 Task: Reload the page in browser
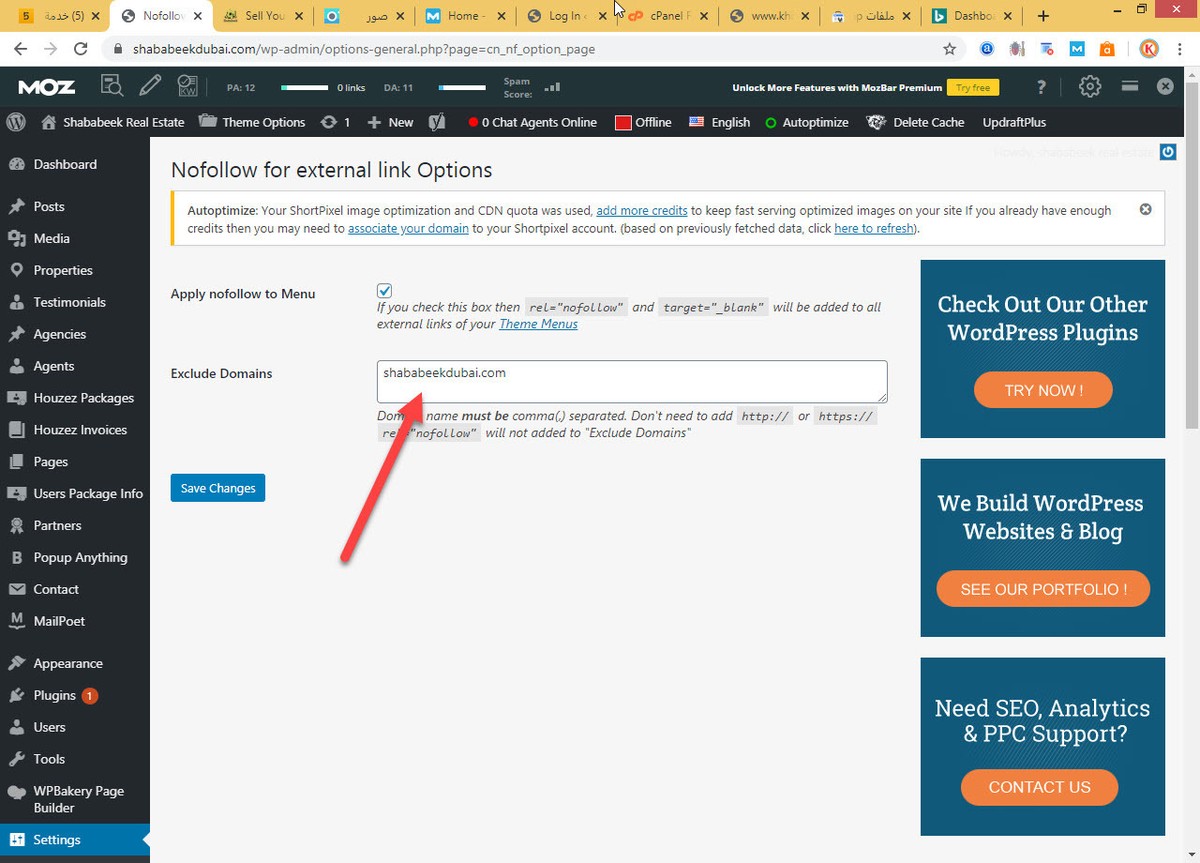81,48
